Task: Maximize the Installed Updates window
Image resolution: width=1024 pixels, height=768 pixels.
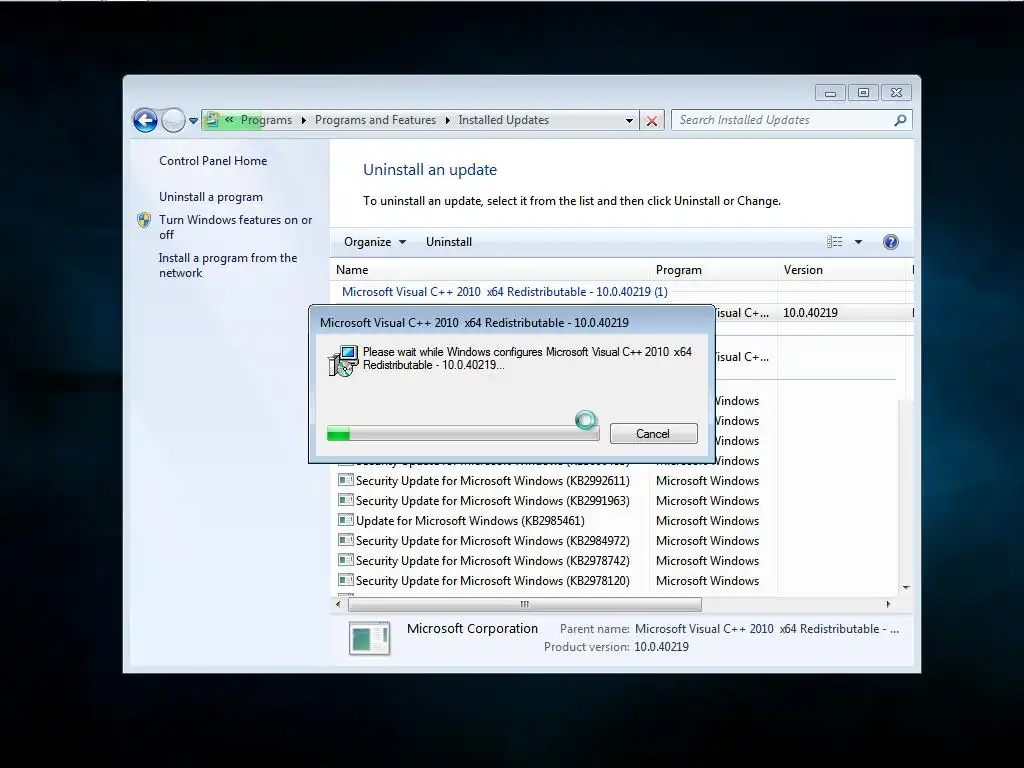Action: coord(863,93)
